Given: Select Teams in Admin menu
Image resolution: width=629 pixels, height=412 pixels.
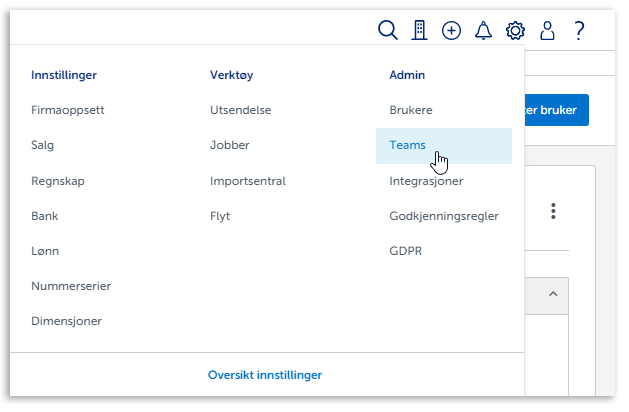Looking at the screenshot, I should [x=408, y=145].
